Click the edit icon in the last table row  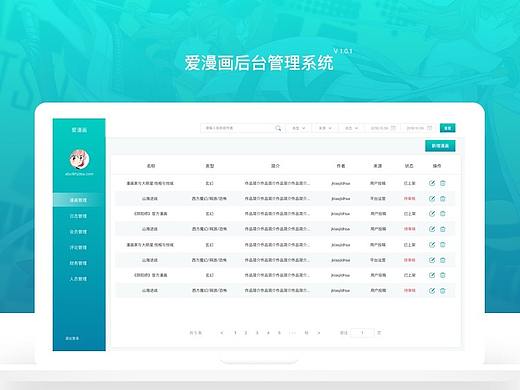(432, 291)
